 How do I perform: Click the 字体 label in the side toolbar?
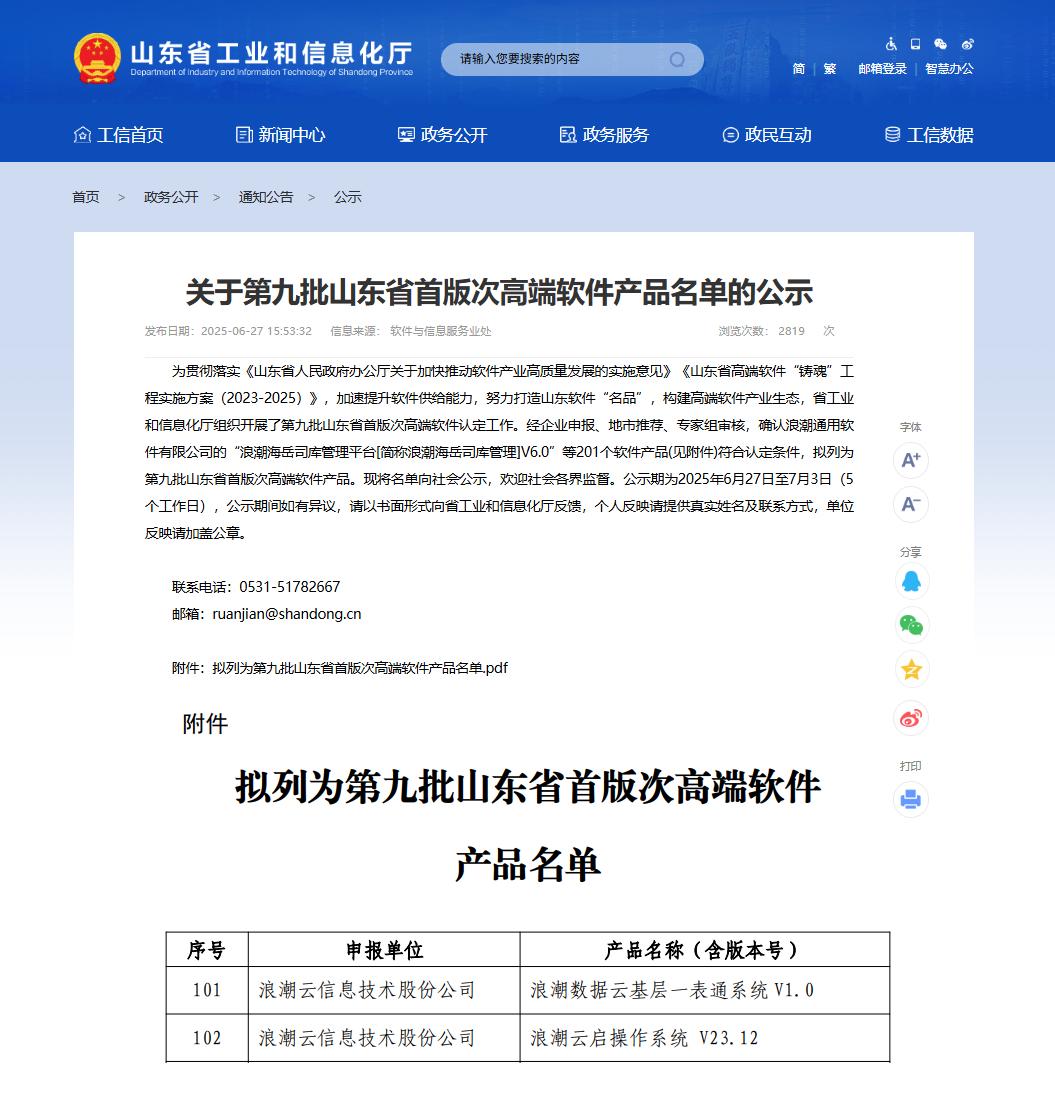tap(910, 426)
